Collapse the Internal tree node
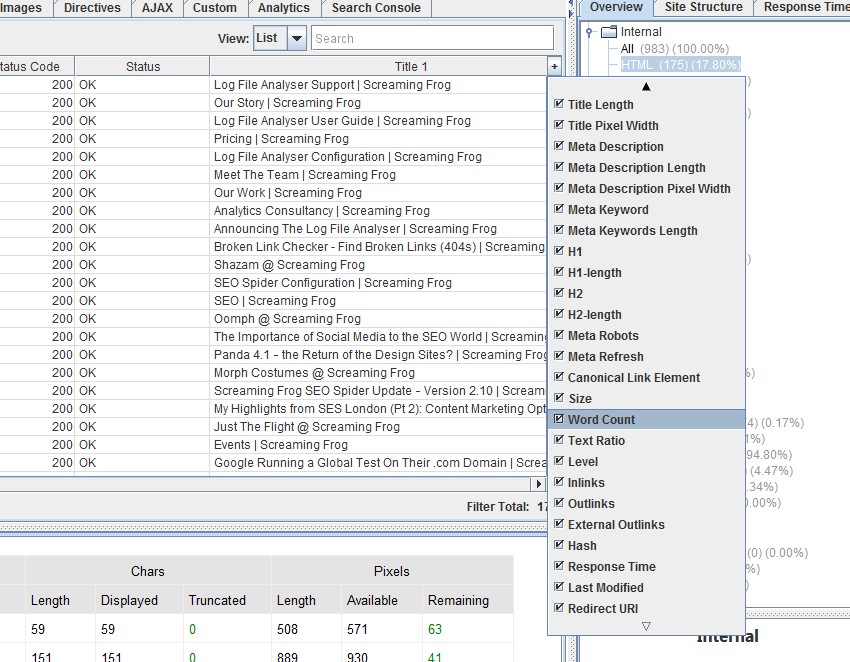The width and height of the screenshot is (850, 662). [x=590, y=32]
